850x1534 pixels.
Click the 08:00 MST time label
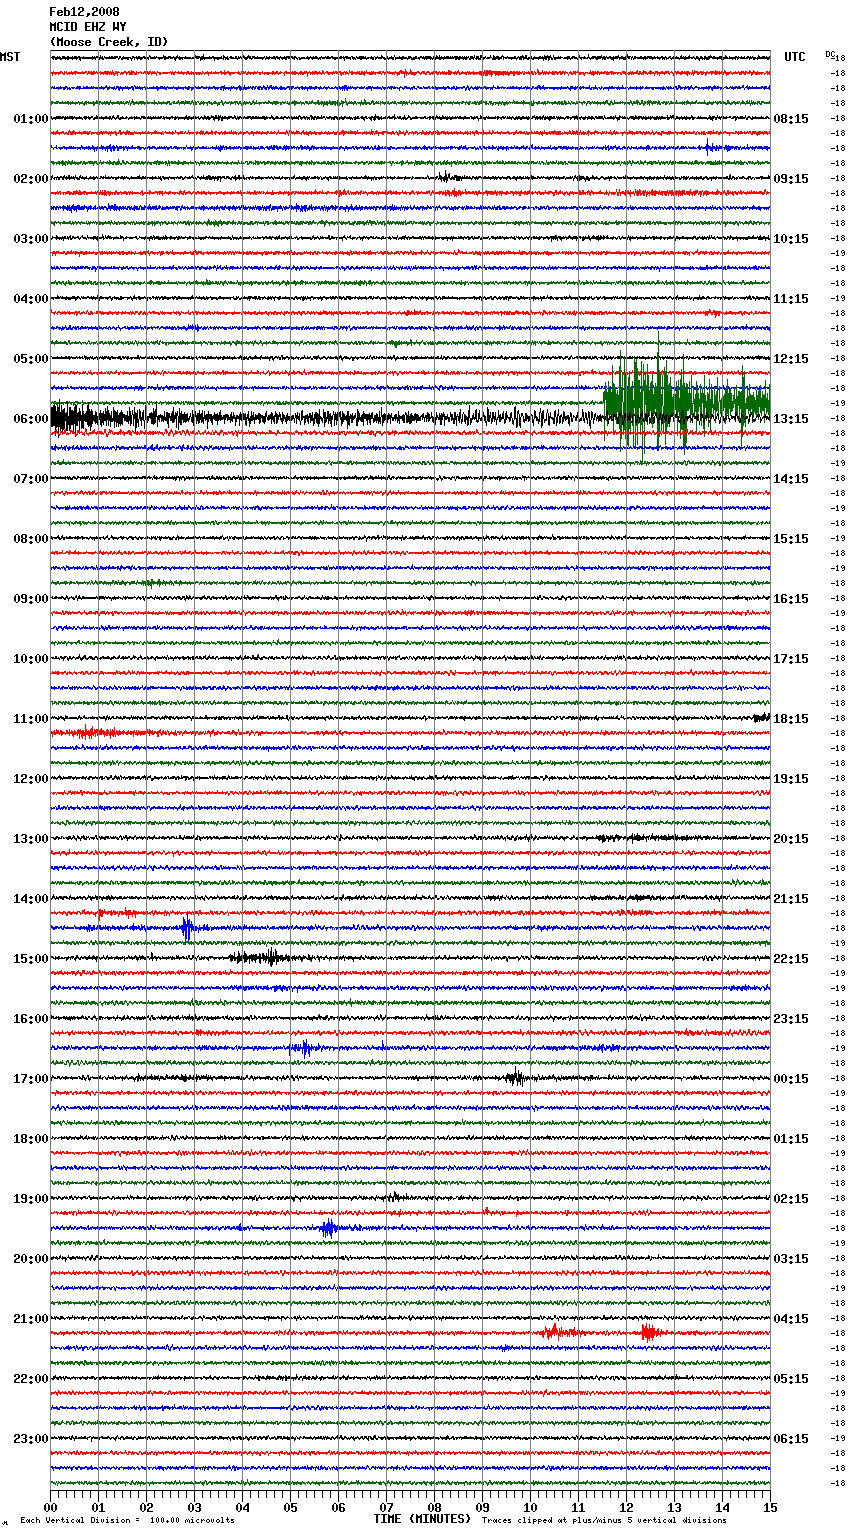tap(31, 539)
